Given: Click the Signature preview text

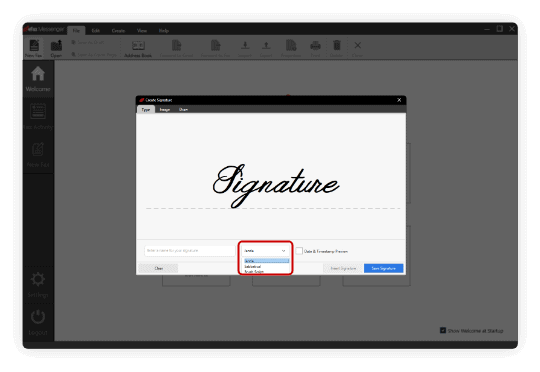Looking at the screenshot, I should [276, 186].
